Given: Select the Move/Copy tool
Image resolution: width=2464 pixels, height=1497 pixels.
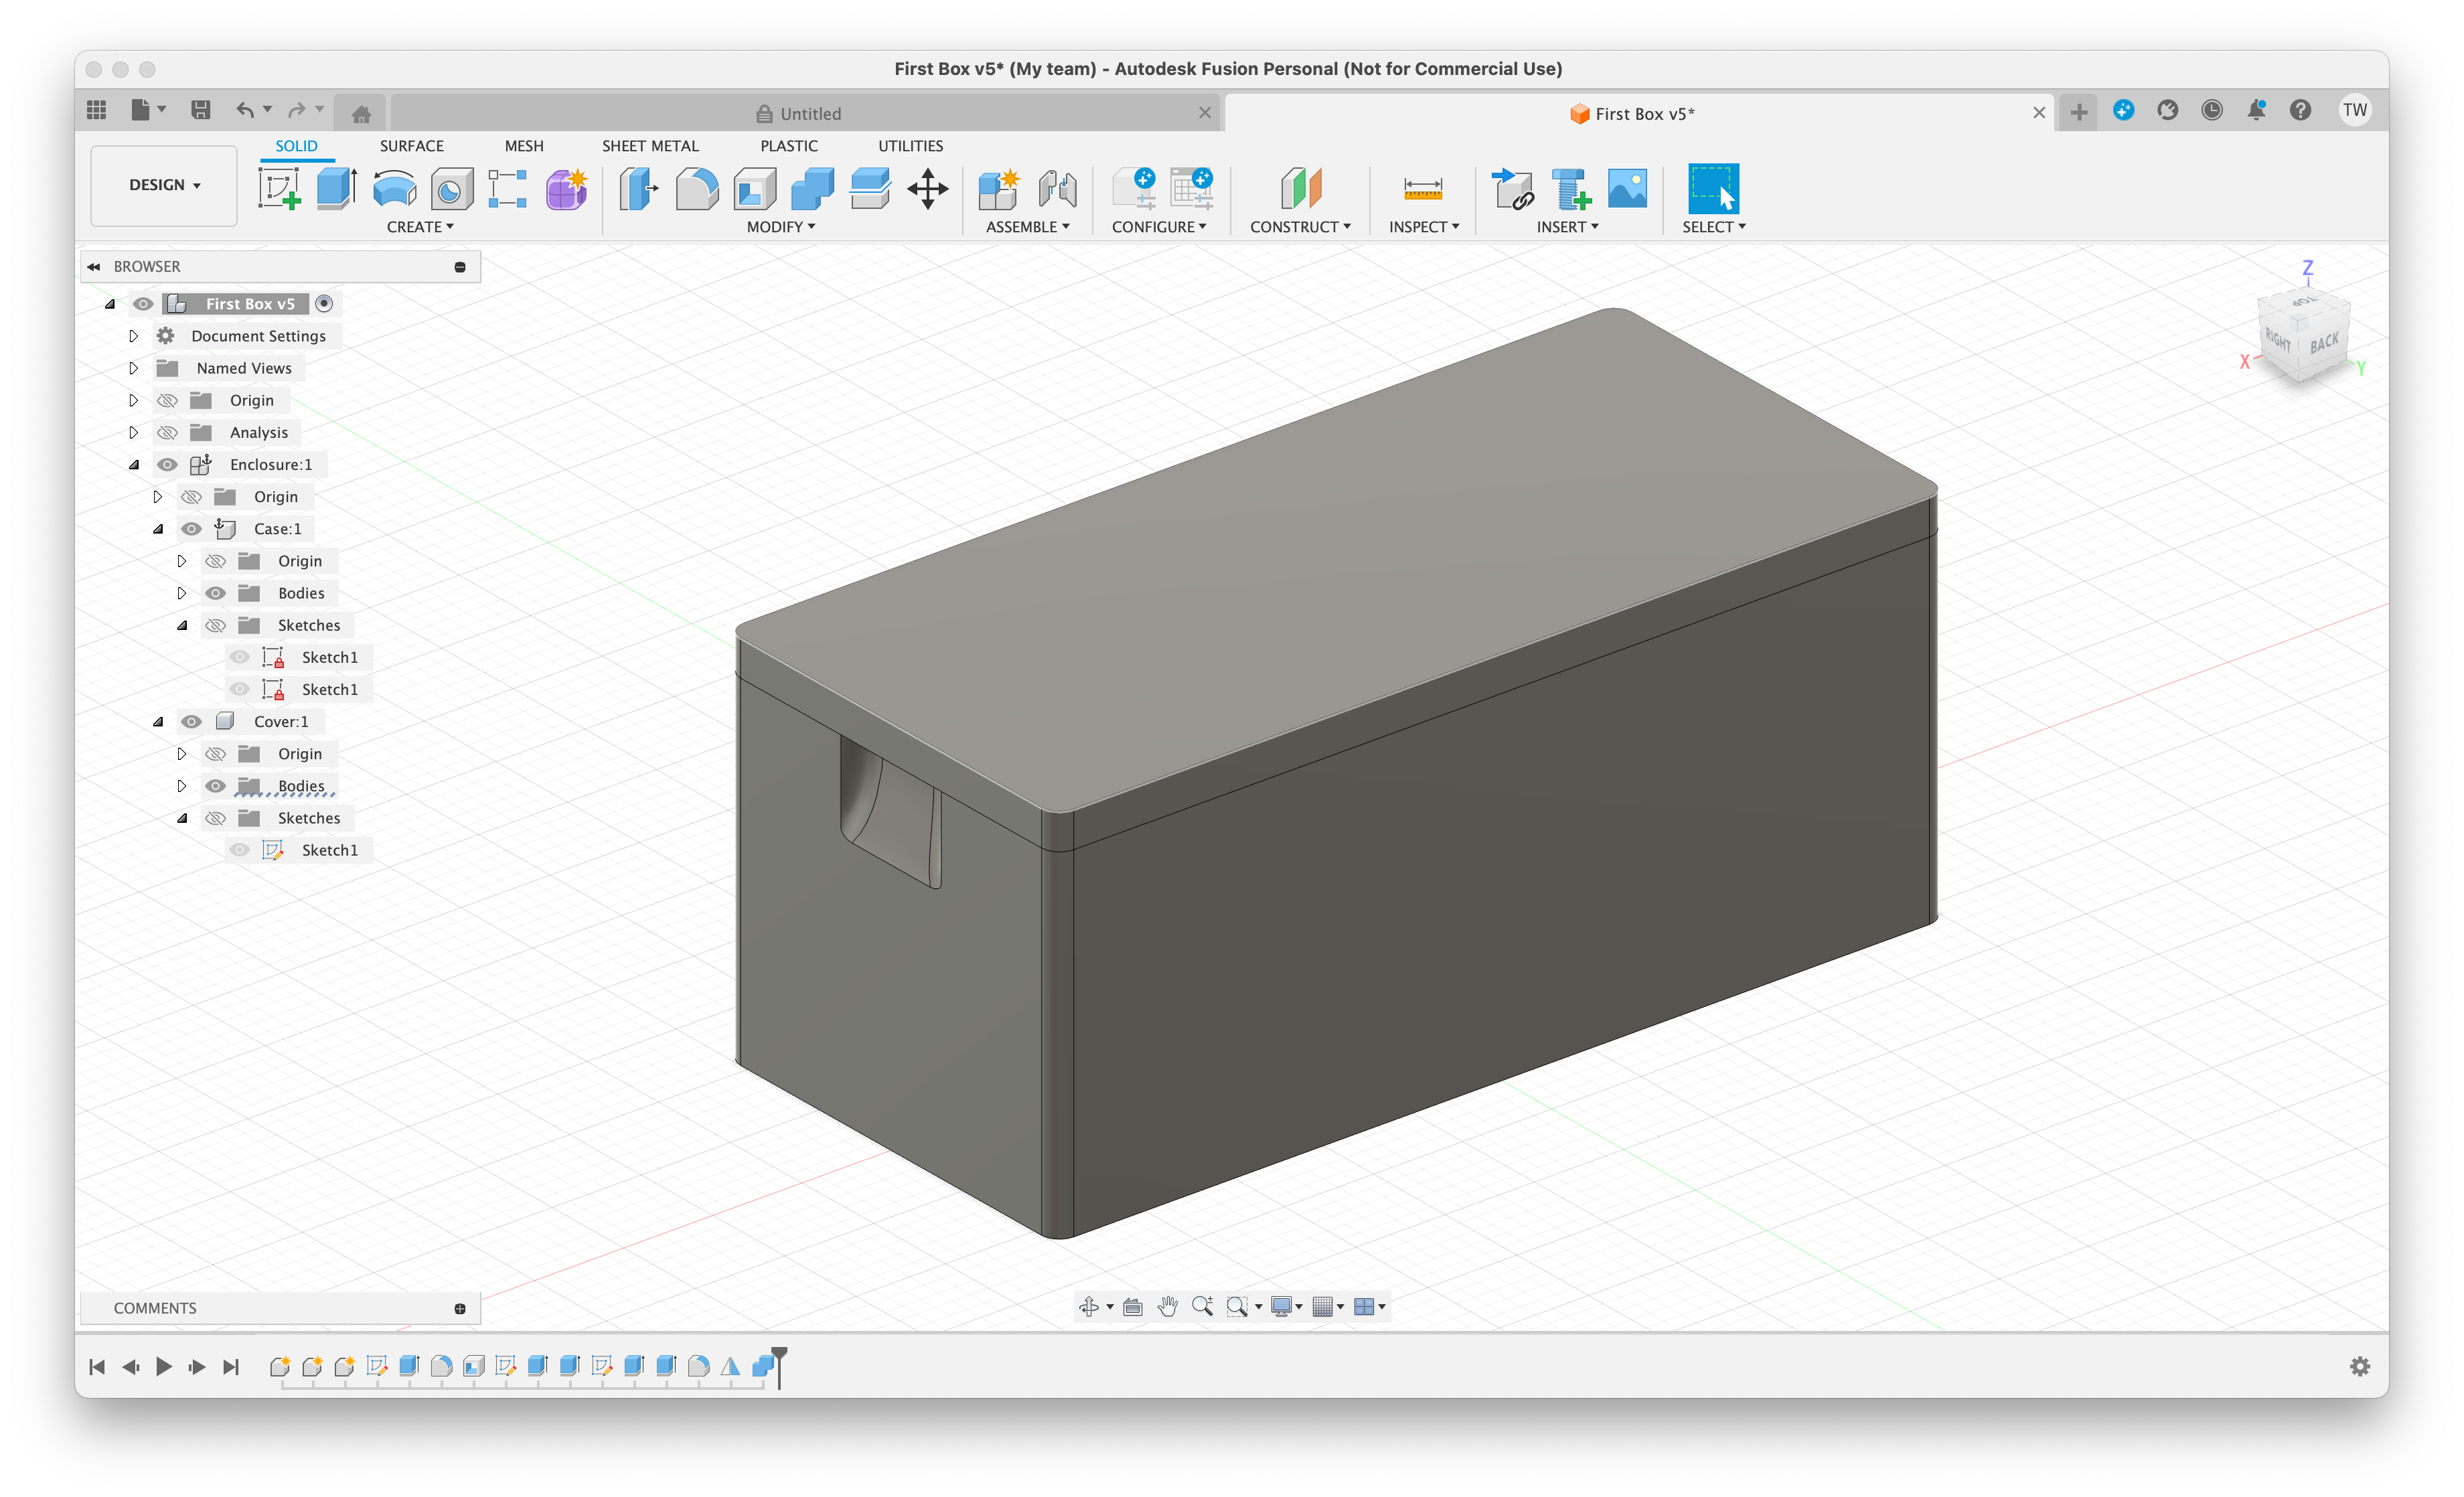Looking at the screenshot, I should pos(928,188).
